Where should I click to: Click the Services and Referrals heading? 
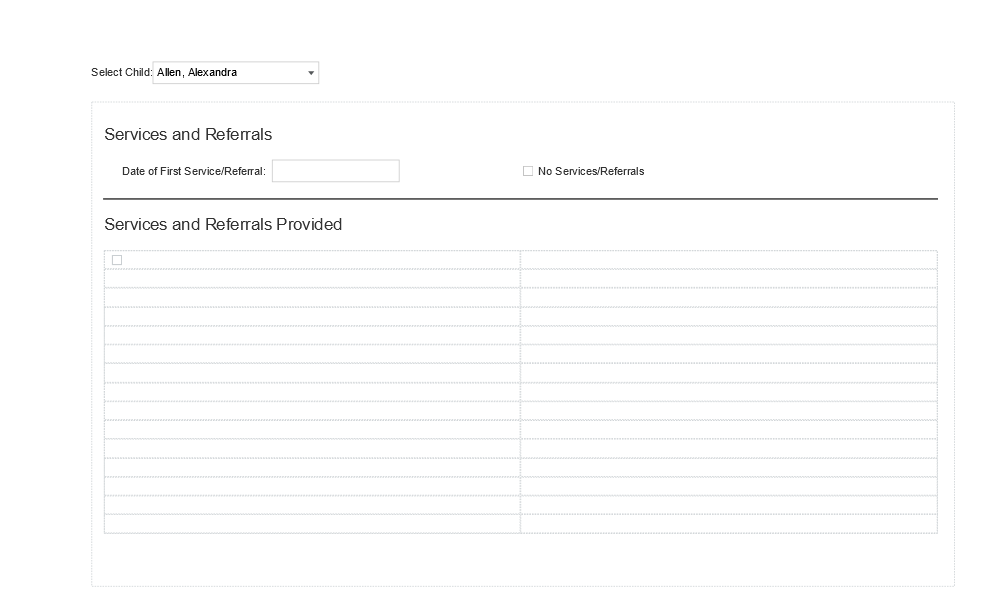pos(188,134)
